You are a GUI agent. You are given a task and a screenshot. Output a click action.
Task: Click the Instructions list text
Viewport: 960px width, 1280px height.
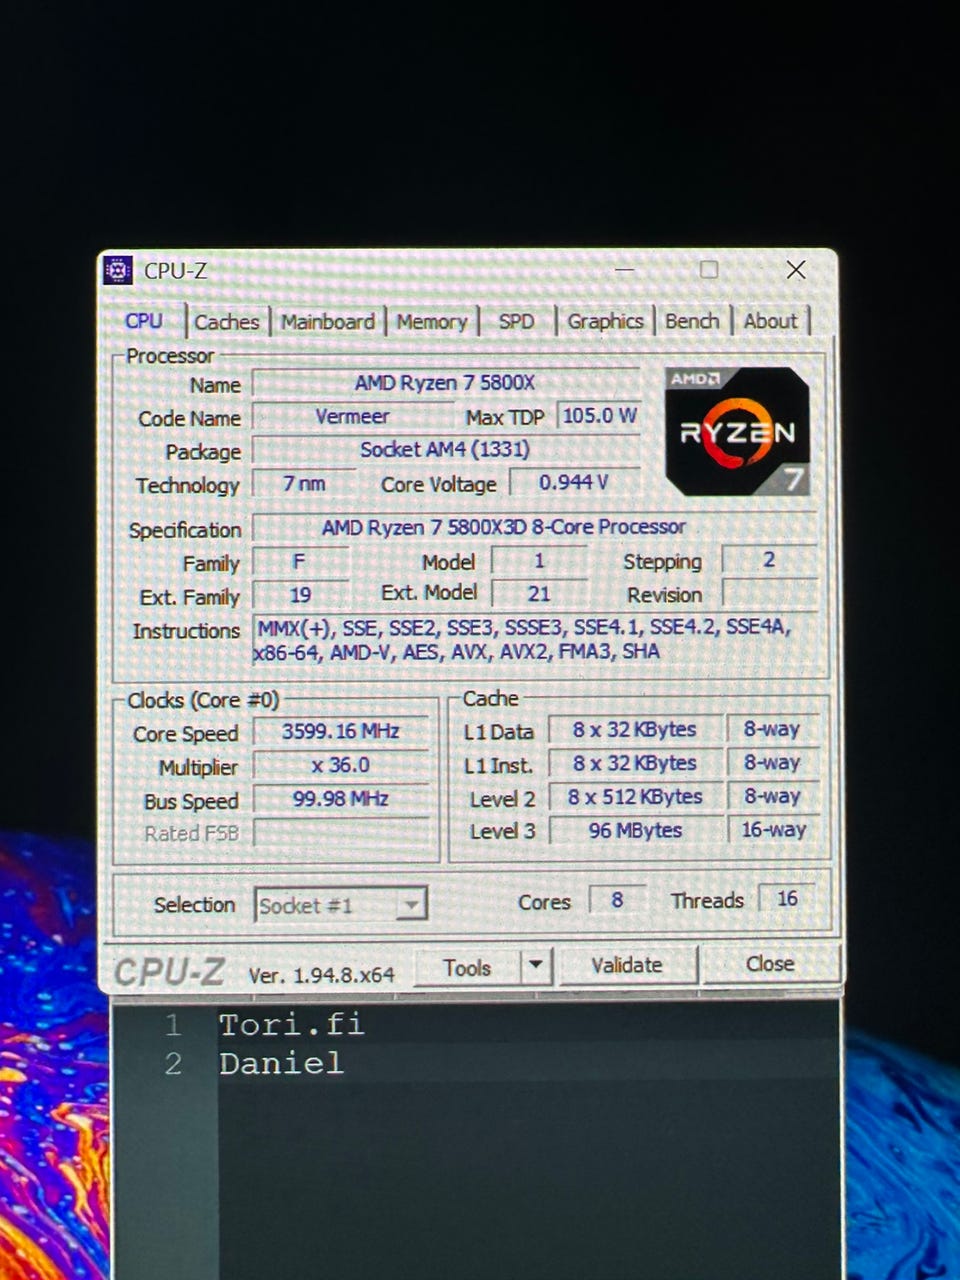534,639
